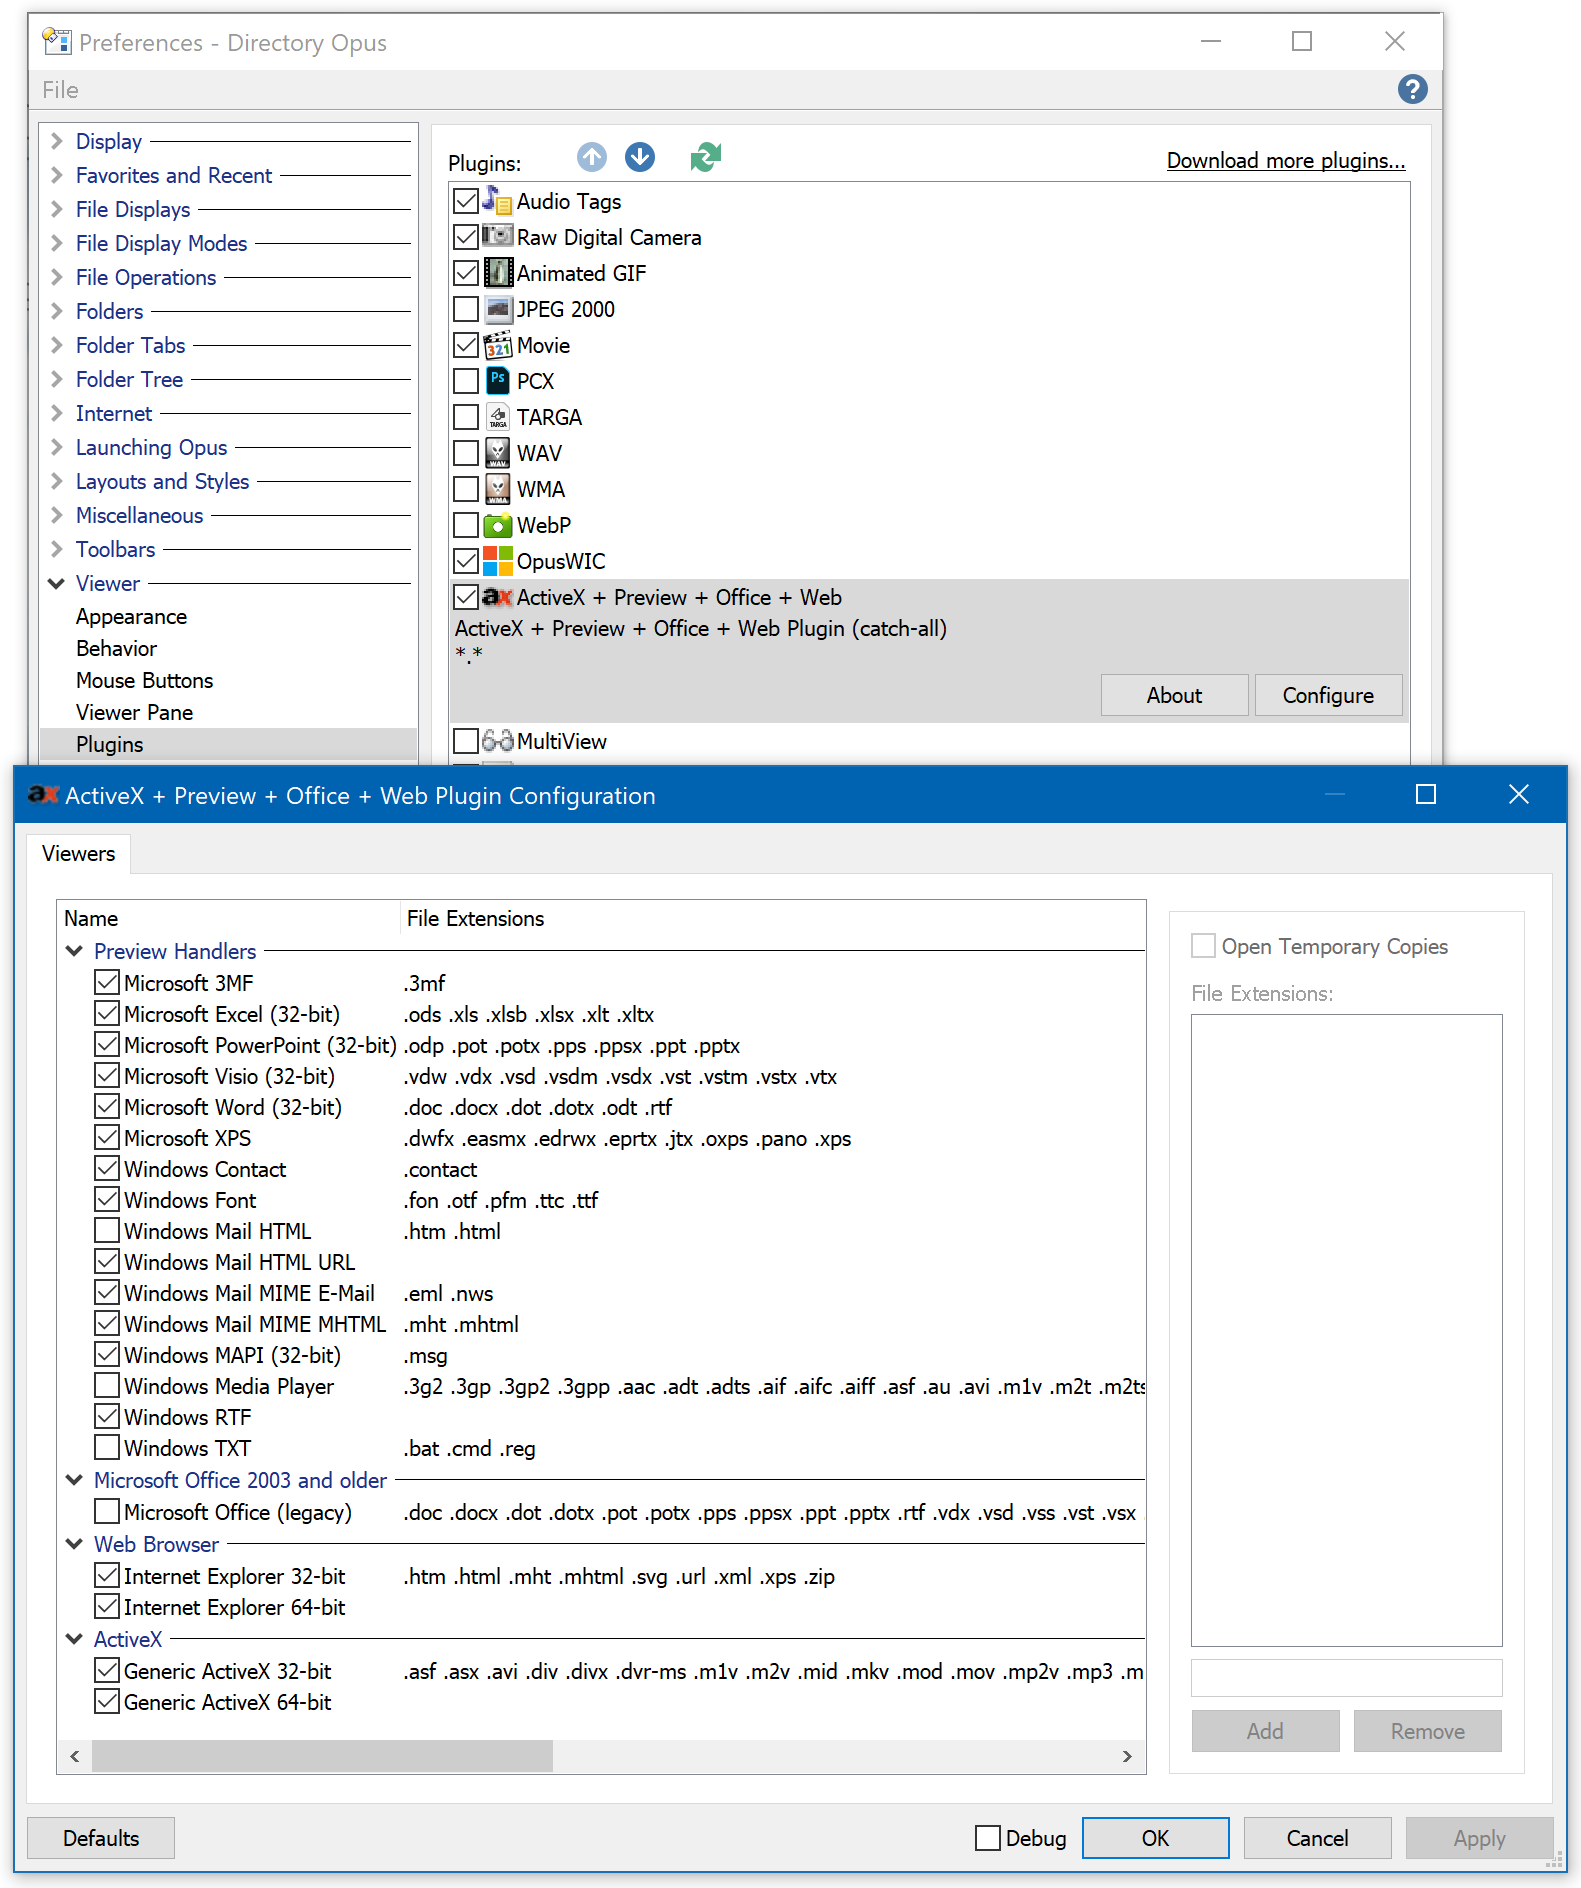This screenshot has height=1888, width=1581.
Task: Select the Raw Digital Camera plugin icon
Action: tap(497, 237)
